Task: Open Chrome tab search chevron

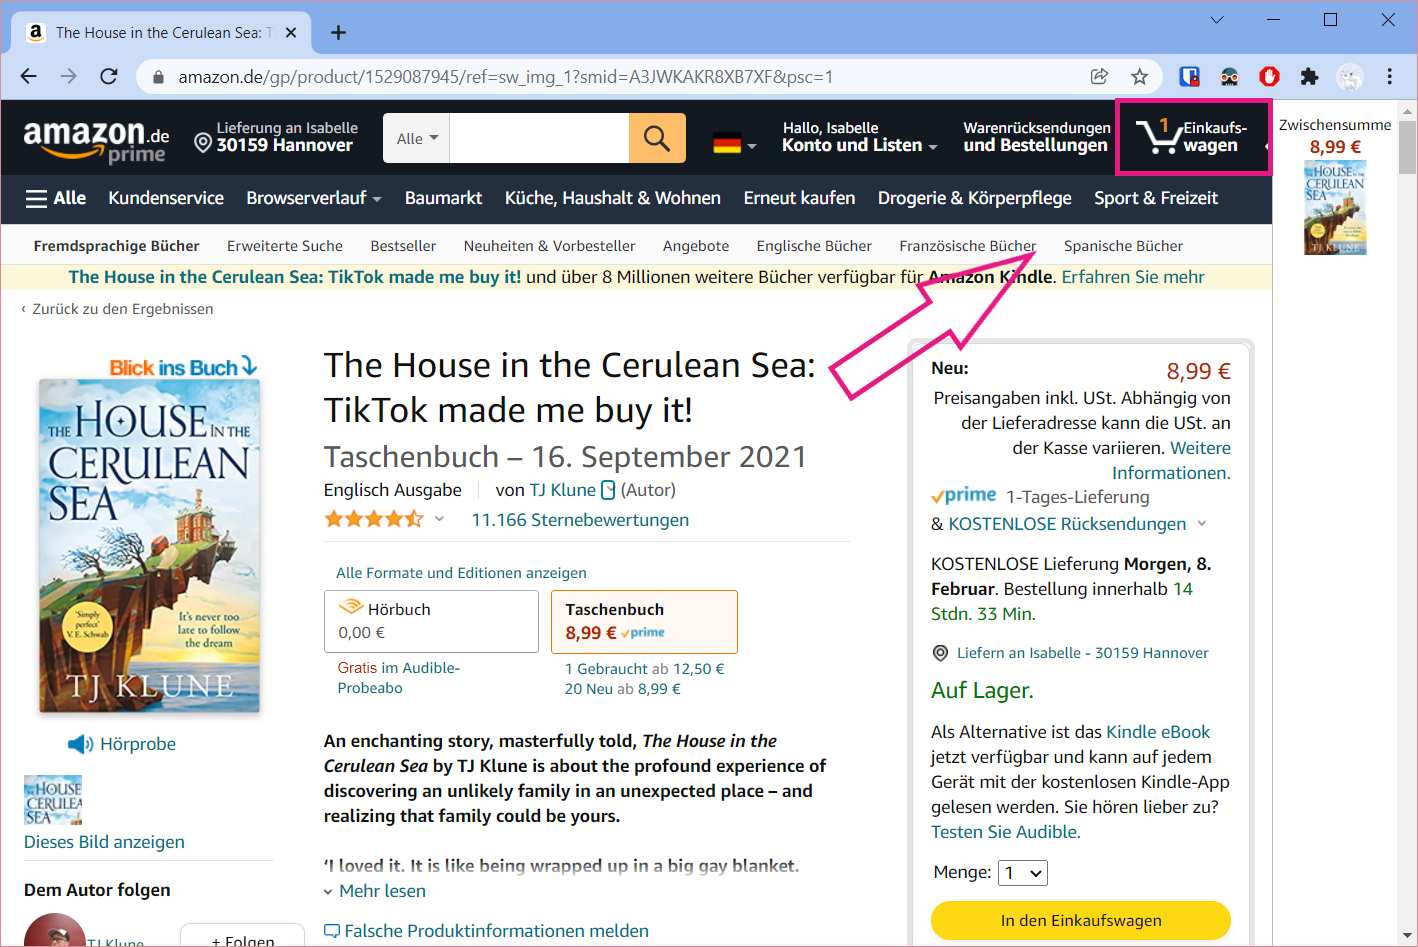Action: [x=1217, y=20]
